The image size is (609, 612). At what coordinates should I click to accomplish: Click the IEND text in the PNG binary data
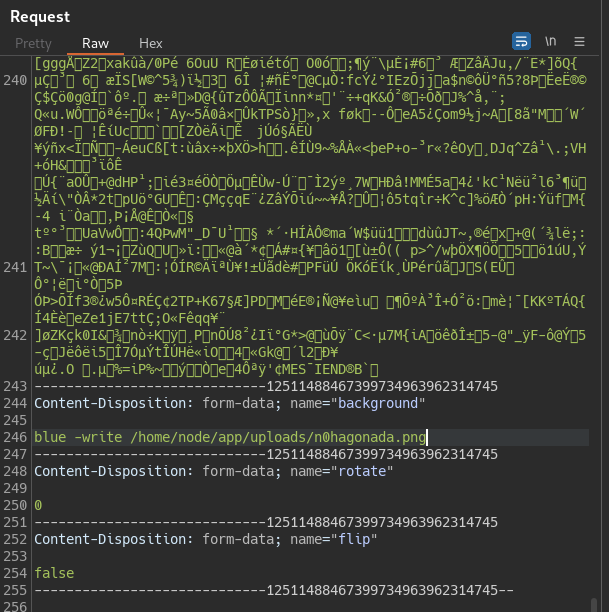pos(330,369)
